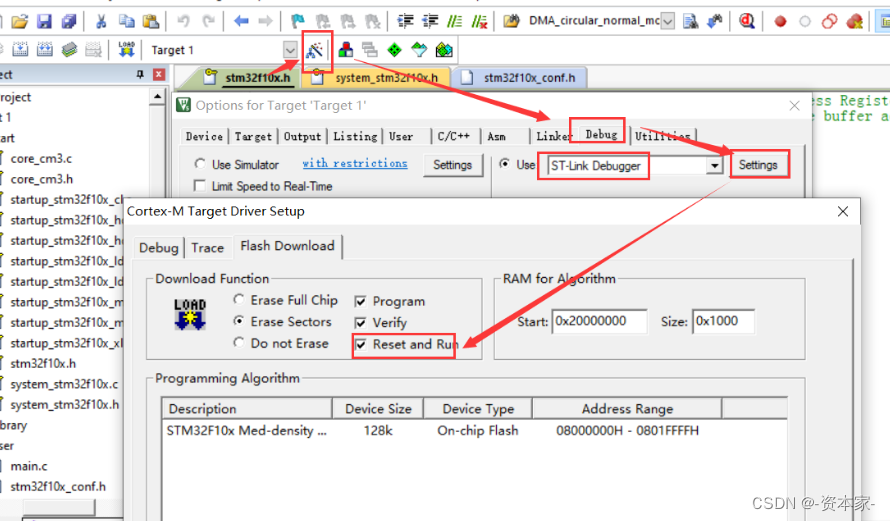Viewport: 890px width, 521px height.
Task: Select system_stm32f10x.c in the project tree
Action: (x=64, y=384)
